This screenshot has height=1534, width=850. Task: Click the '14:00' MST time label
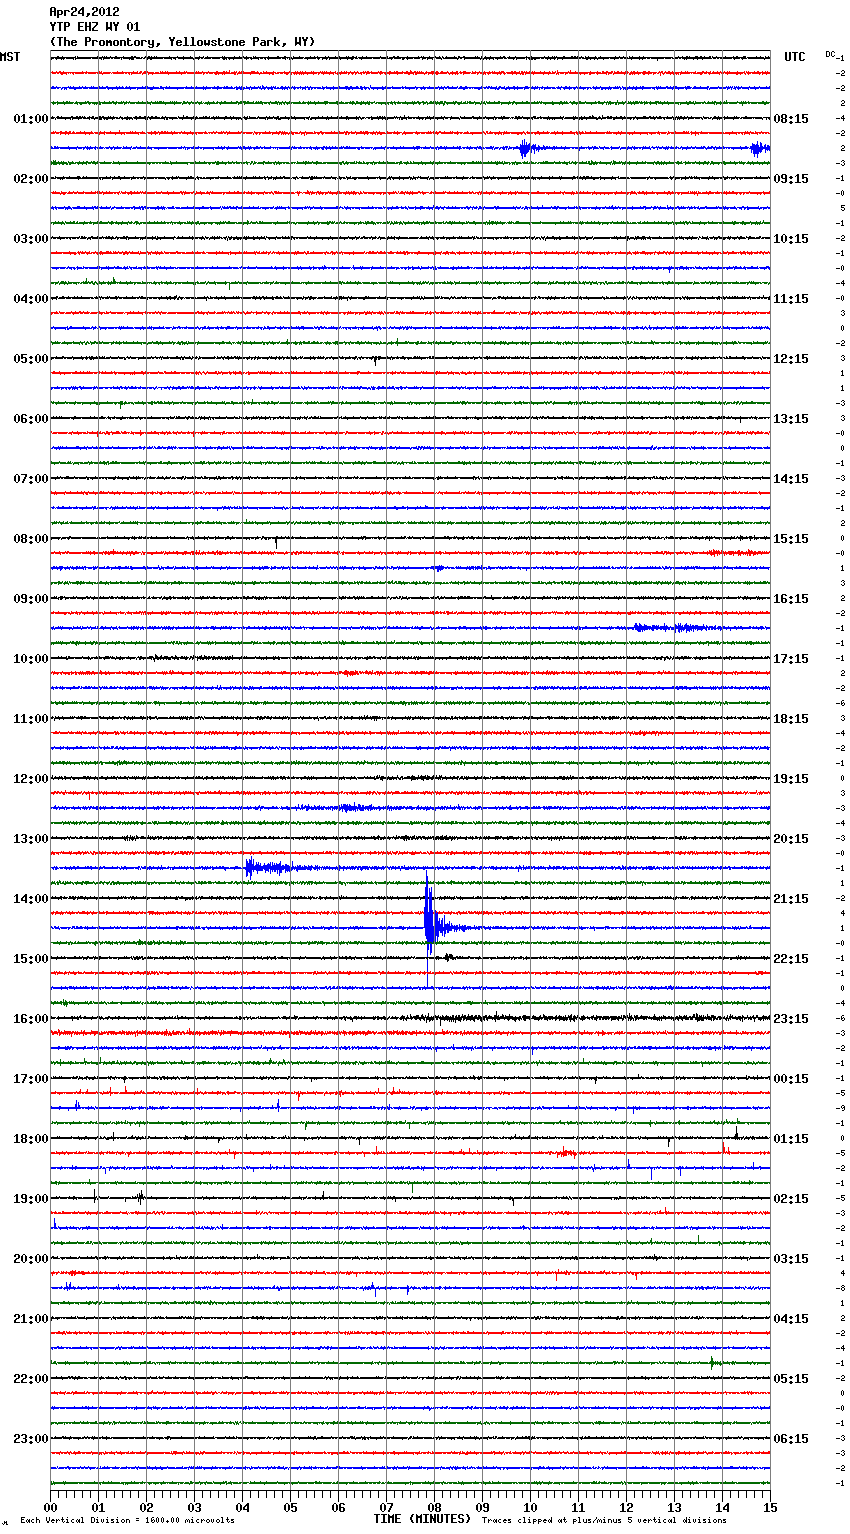point(30,899)
